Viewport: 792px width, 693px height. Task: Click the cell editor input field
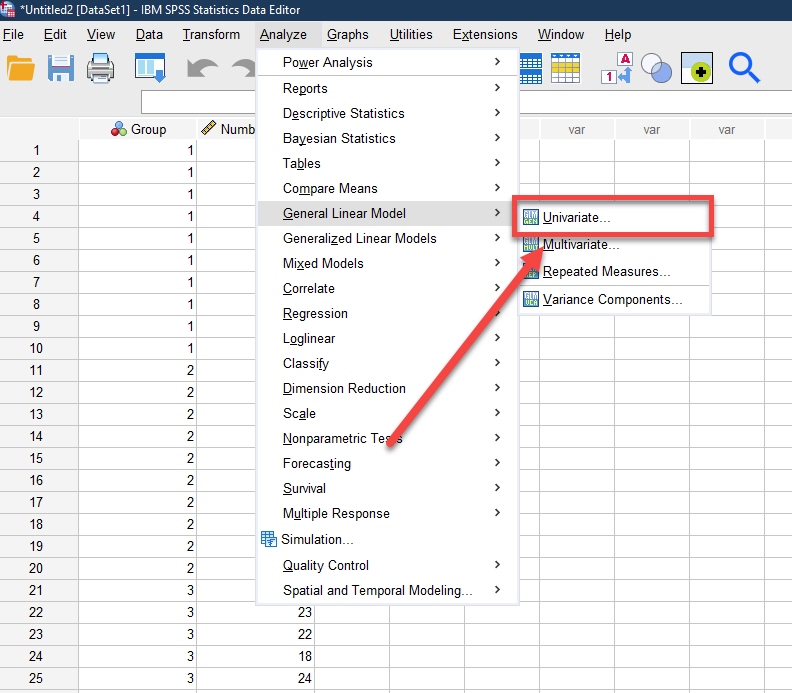point(466,103)
